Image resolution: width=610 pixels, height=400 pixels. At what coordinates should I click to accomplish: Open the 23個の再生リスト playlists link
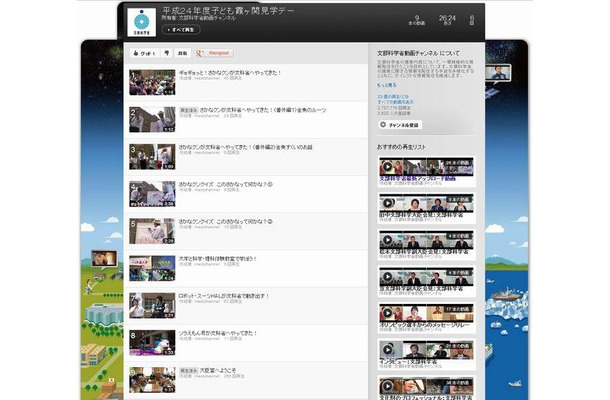coord(393,96)
